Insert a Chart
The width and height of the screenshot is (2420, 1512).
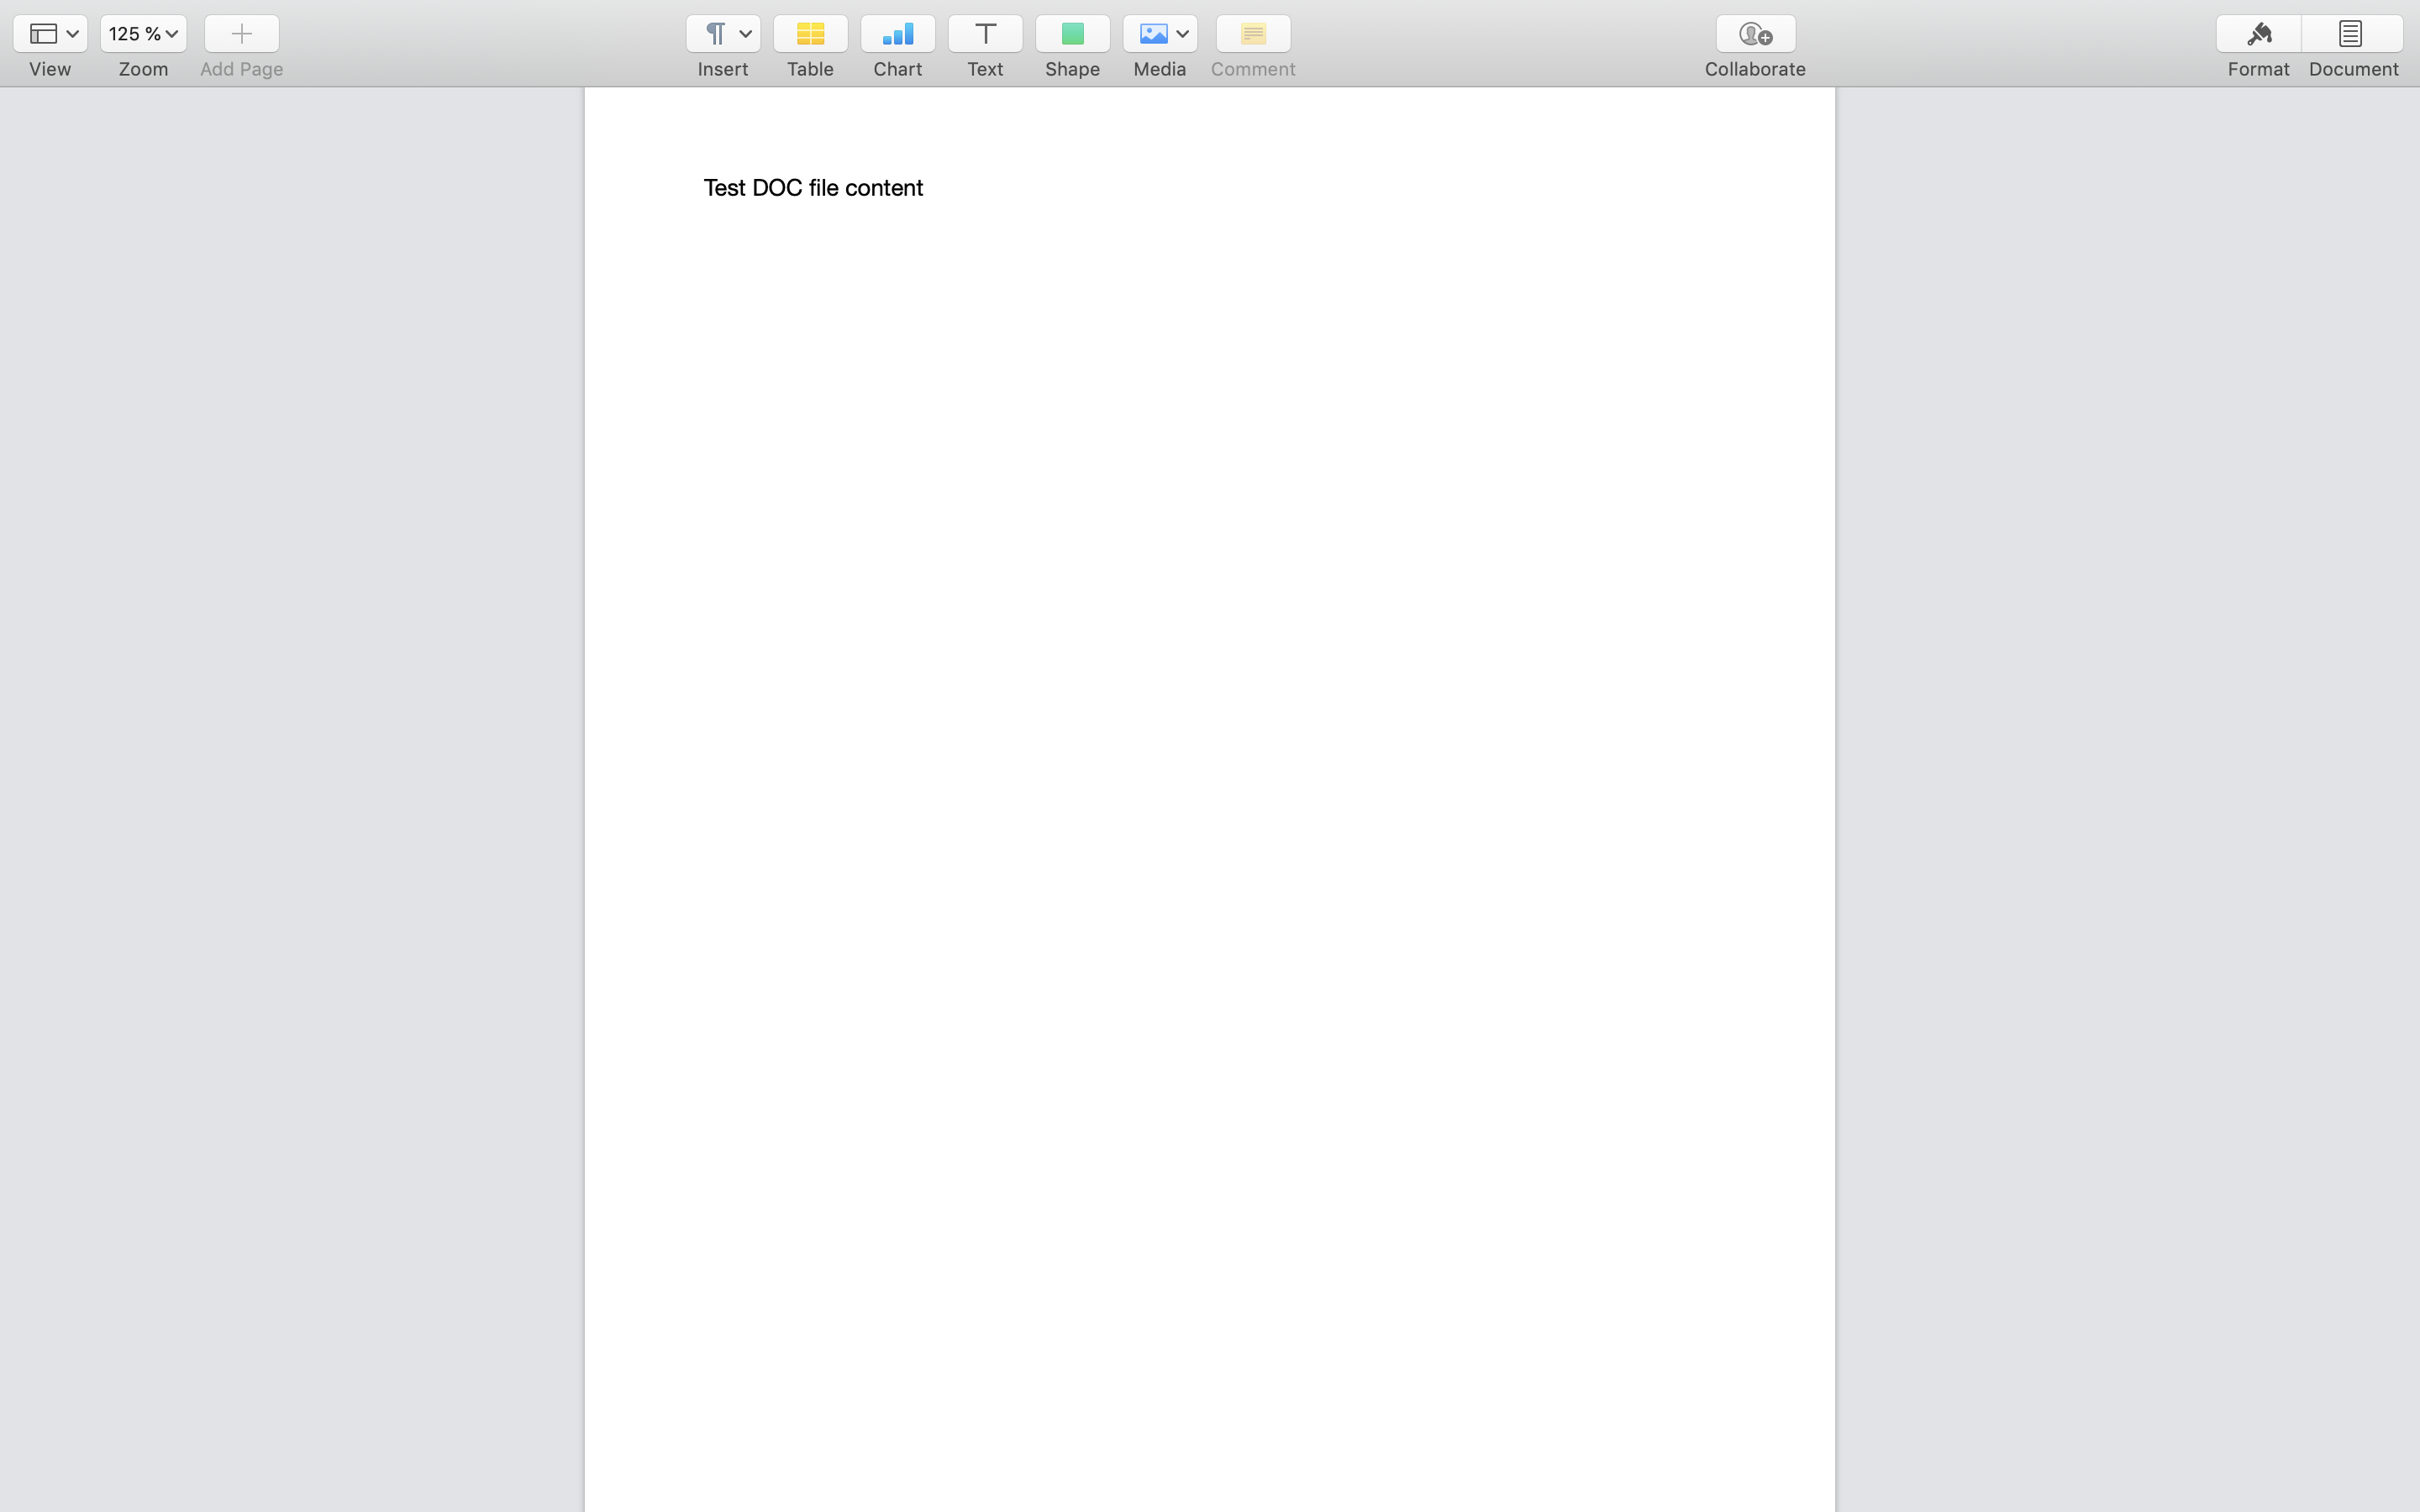click(x=896, y=33)
